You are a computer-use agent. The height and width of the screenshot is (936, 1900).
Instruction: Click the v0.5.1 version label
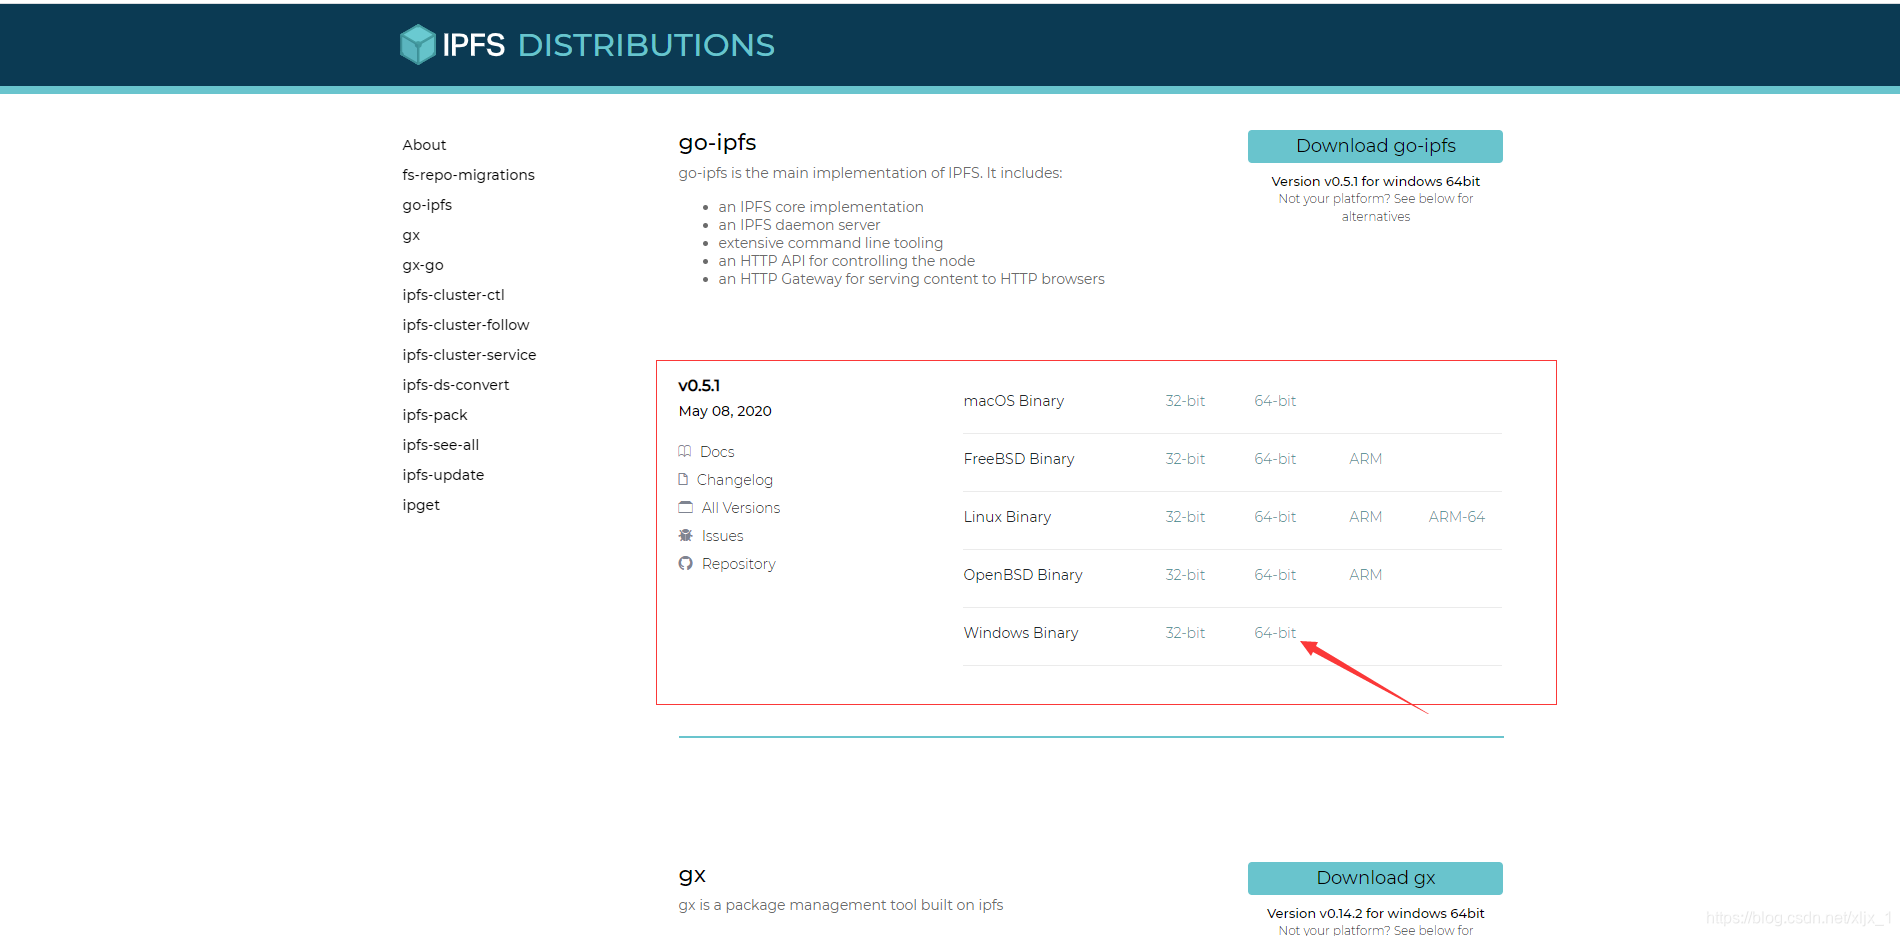coord(699,386)
